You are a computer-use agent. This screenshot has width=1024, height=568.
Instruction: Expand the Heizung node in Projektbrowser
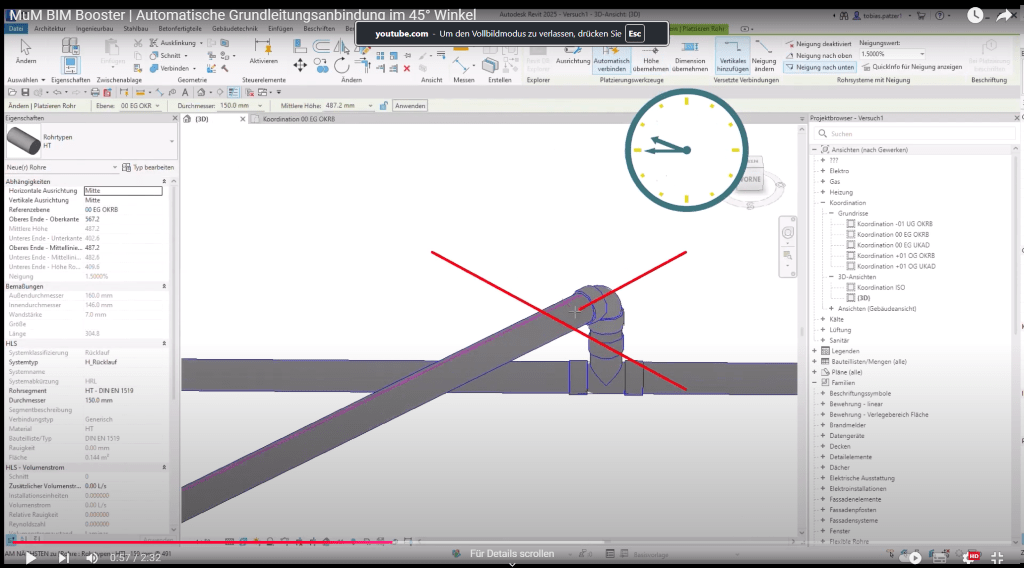pos(823,192)
